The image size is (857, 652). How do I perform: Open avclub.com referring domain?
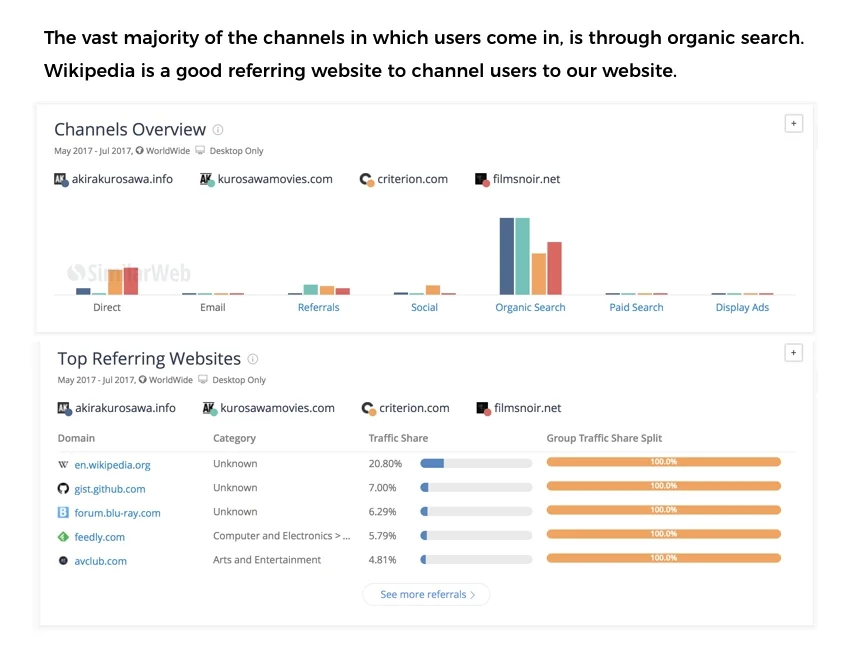[x=101, y=561]
